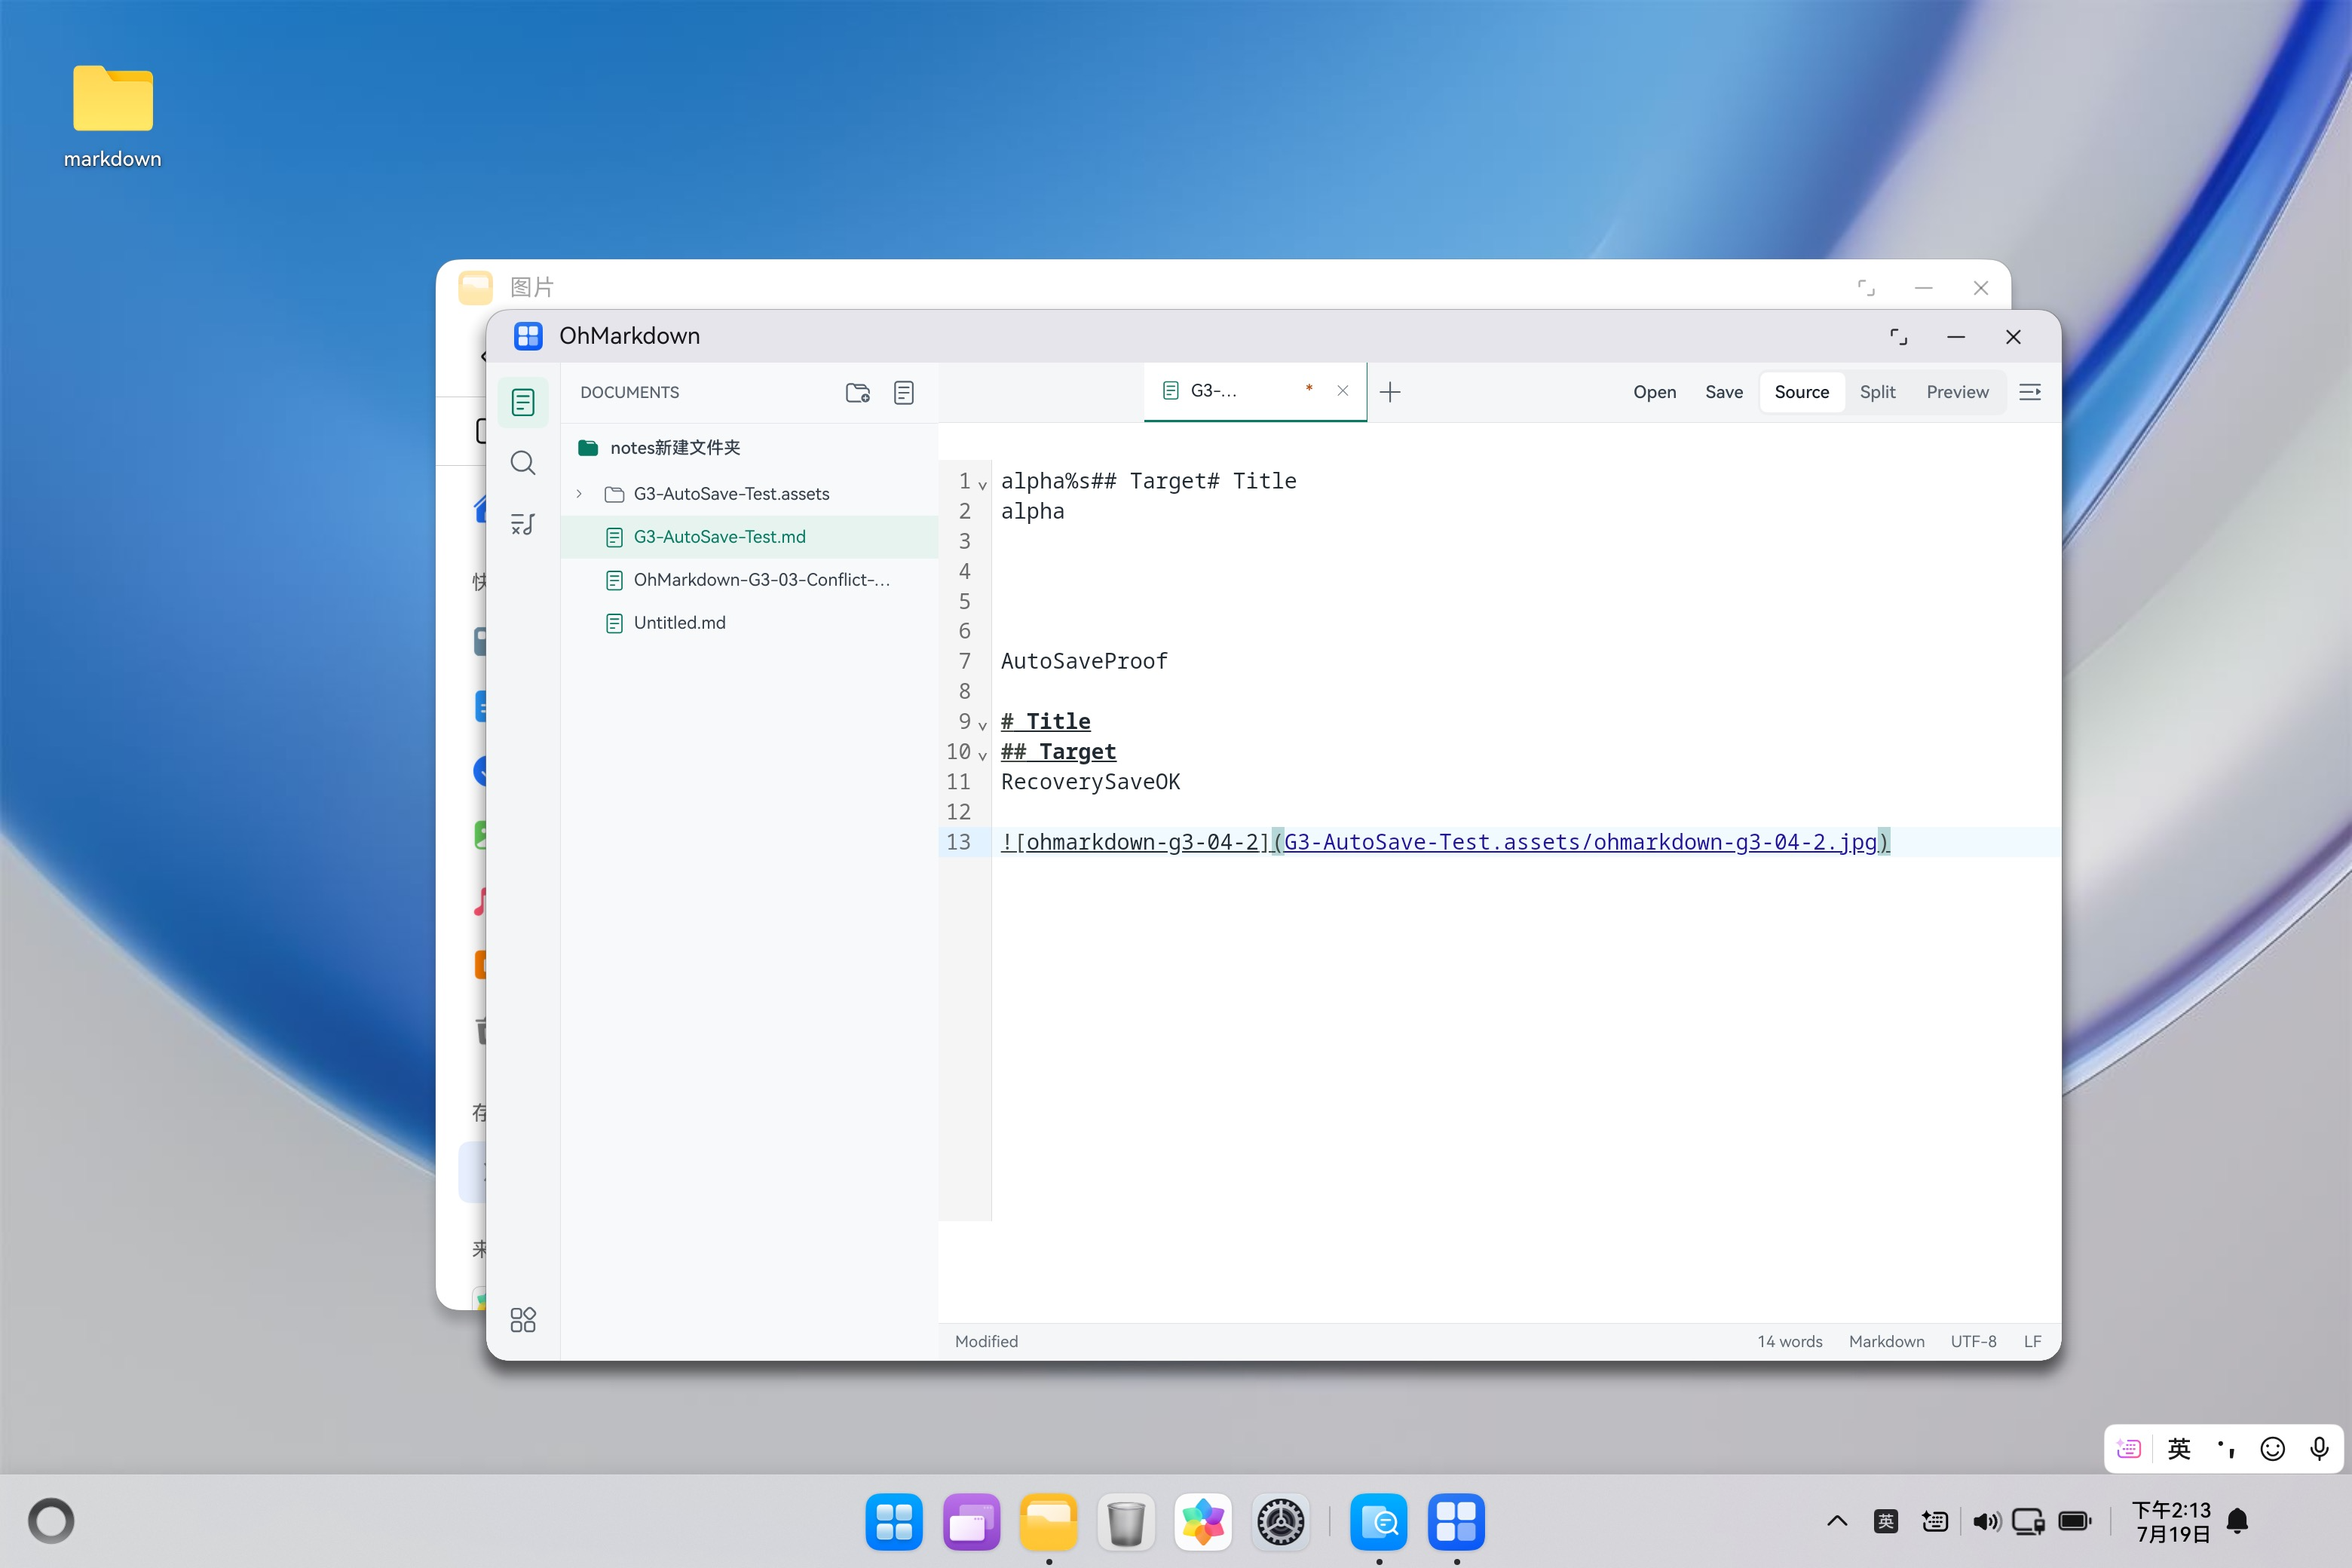The image size is (2352, 1568).
Task: Click the AutoSaveProof text on line 7
Action: 1084,661
